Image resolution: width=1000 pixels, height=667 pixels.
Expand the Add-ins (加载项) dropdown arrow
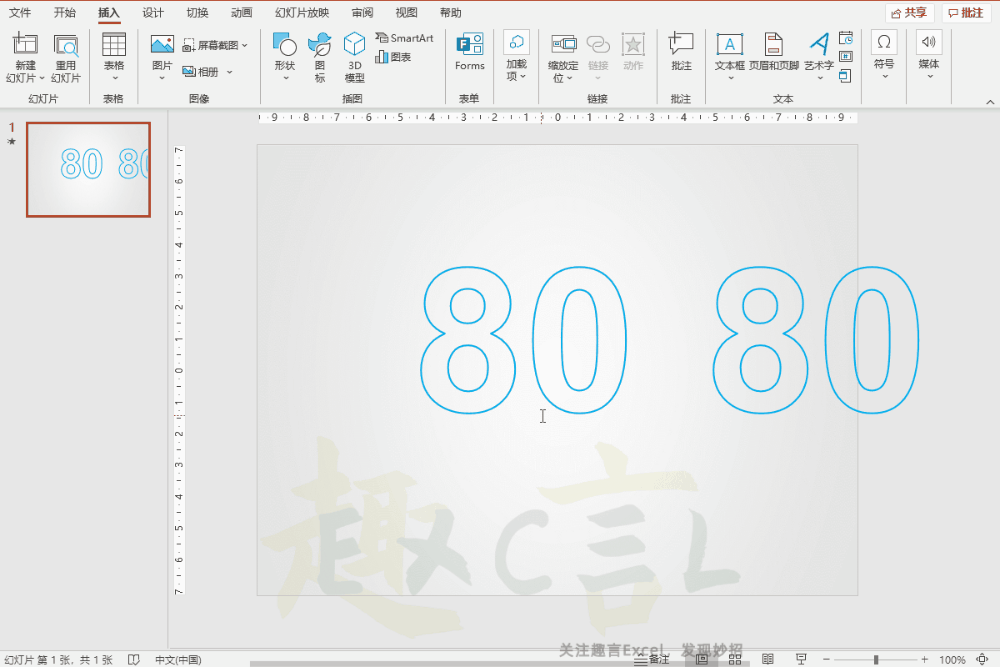pos(523,77)
